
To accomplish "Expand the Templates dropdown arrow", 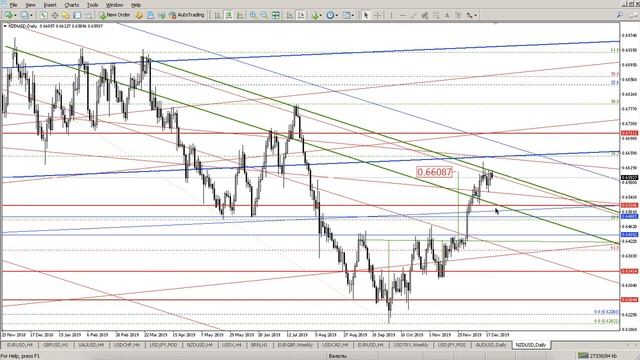I will (x=353, y=15).
